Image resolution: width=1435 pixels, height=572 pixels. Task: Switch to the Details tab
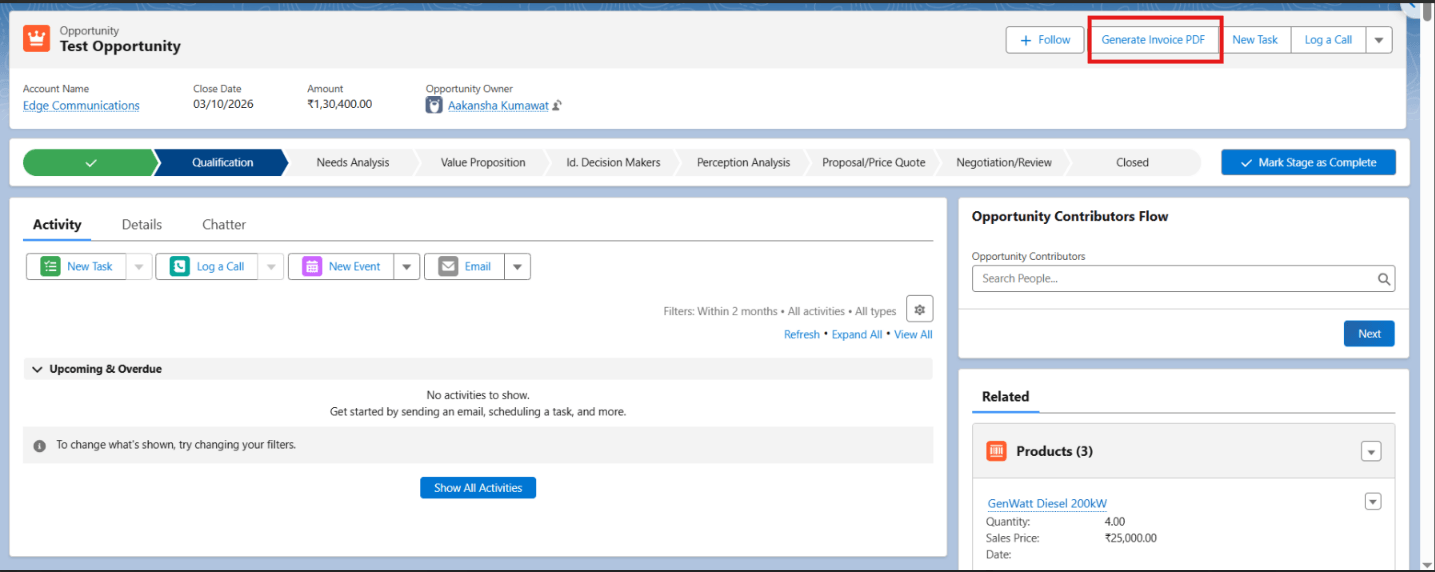click(142, 225)
